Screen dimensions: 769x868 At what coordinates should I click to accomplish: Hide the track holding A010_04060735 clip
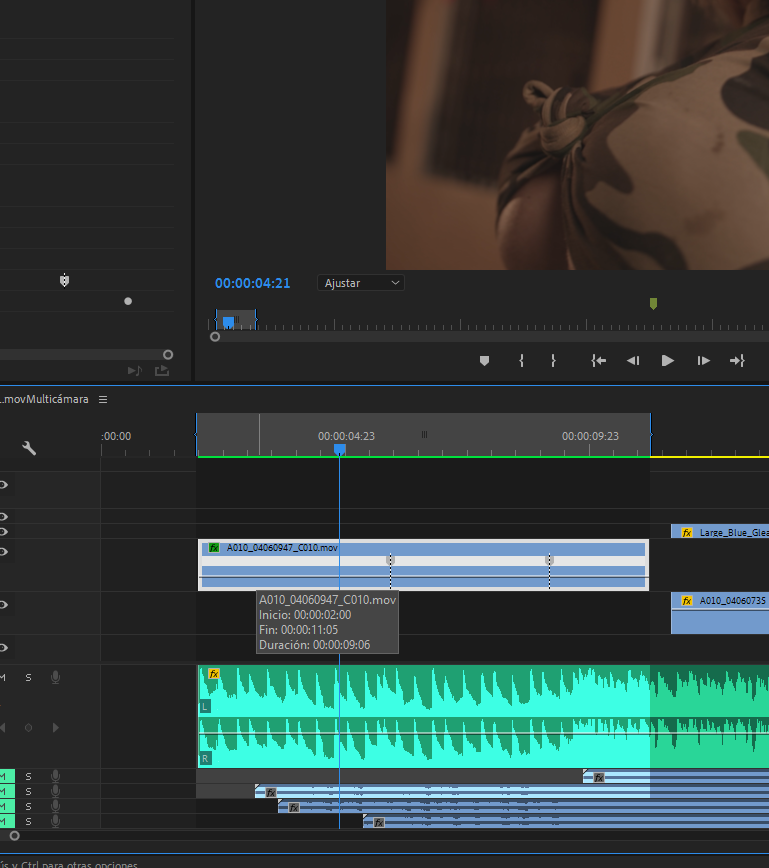(x=3, y=604)
